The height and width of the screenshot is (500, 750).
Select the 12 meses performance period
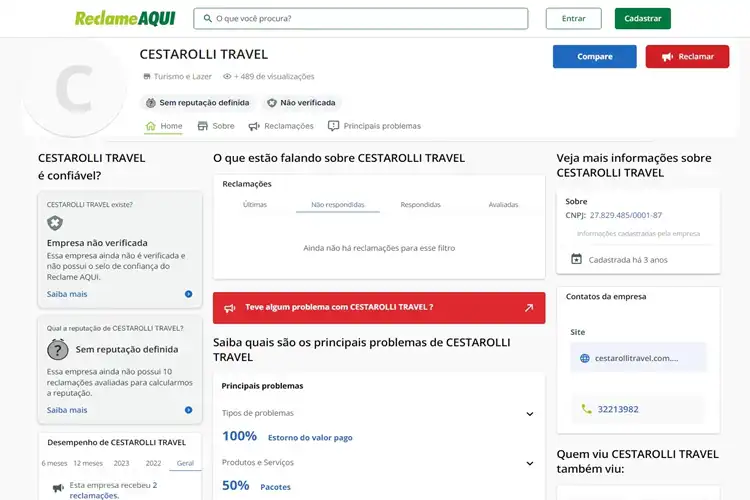88,463
